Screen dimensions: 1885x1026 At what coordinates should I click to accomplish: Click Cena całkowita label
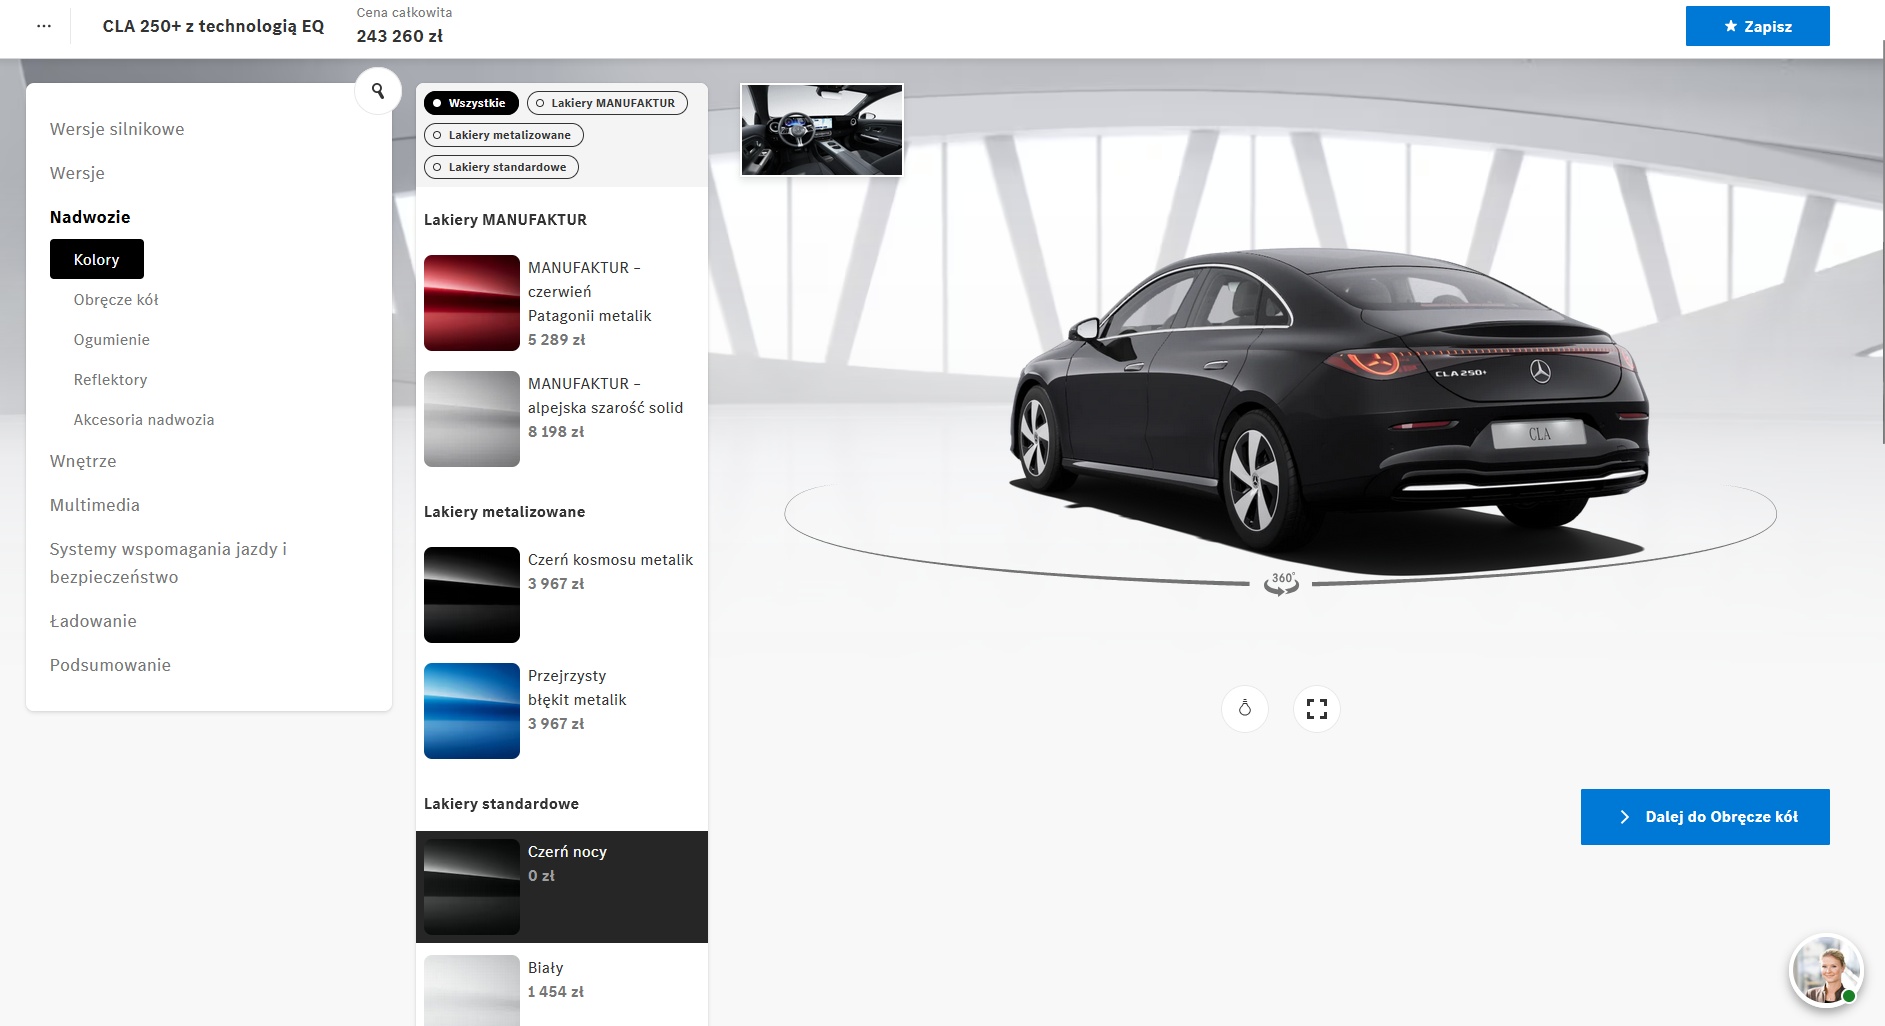point(404,13)
